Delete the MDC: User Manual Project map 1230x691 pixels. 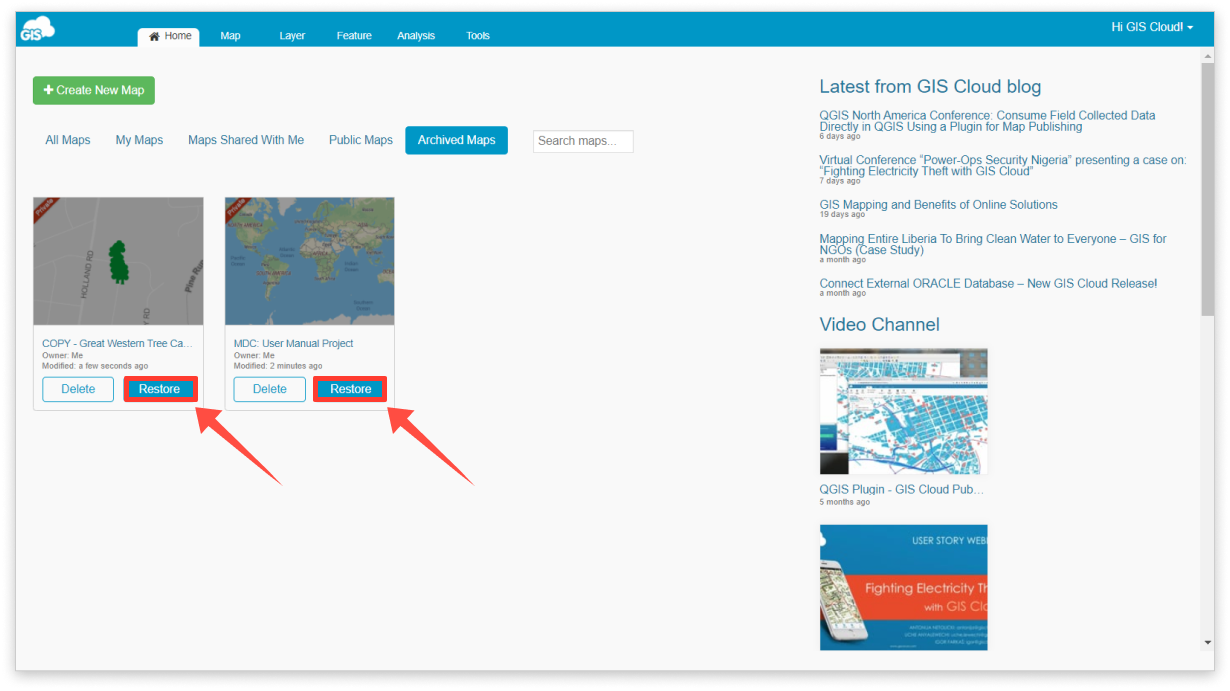[x=270, y=389]
